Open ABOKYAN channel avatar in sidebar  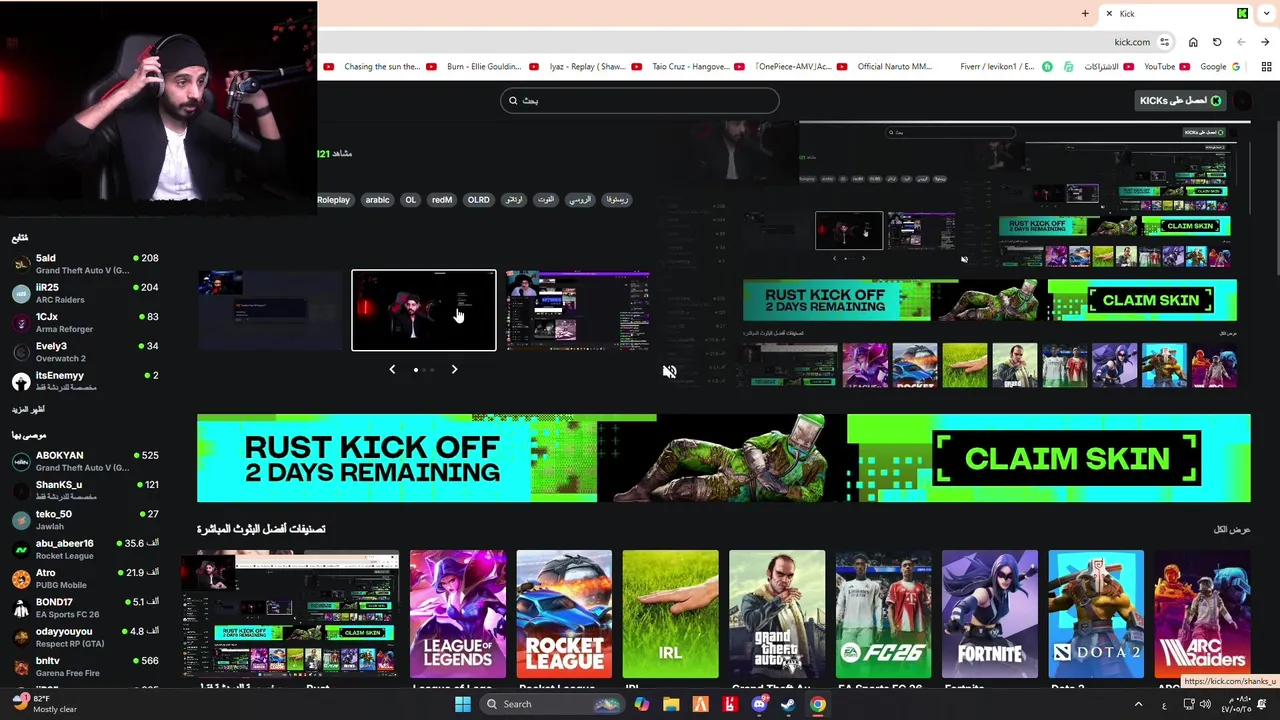pyautogui.click(x=21, y=461)
